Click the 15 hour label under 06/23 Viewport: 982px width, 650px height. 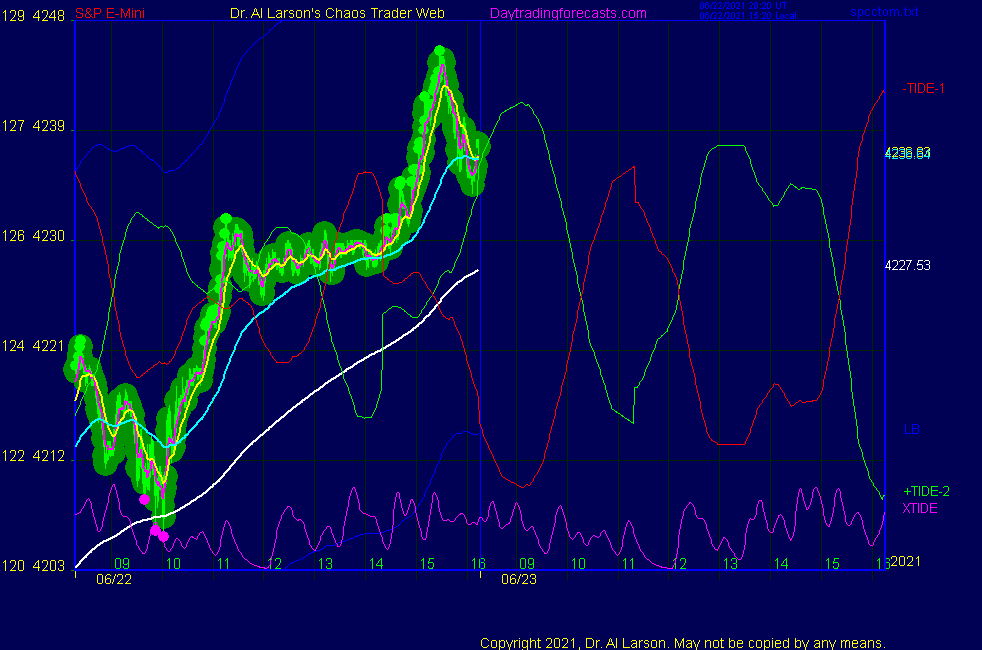coord(832,564)
